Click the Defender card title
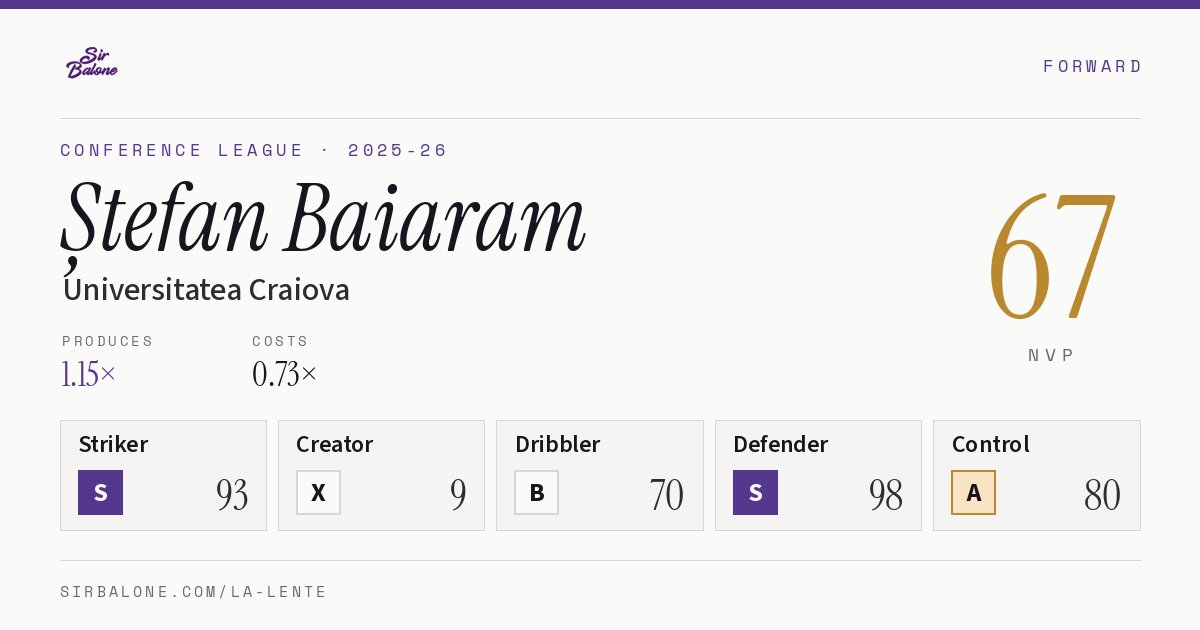This screenshot has height=630, width=1200. [780, 444]
